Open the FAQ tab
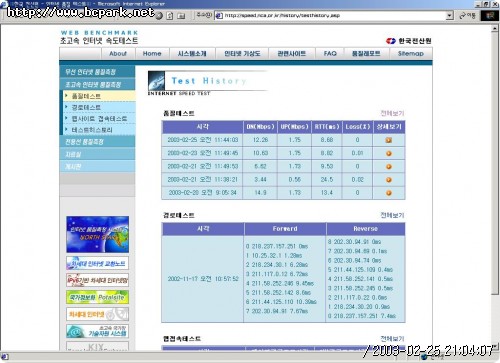Image resolution: width=500 pixels, height=363 pixels. click(x=330, y=54)
